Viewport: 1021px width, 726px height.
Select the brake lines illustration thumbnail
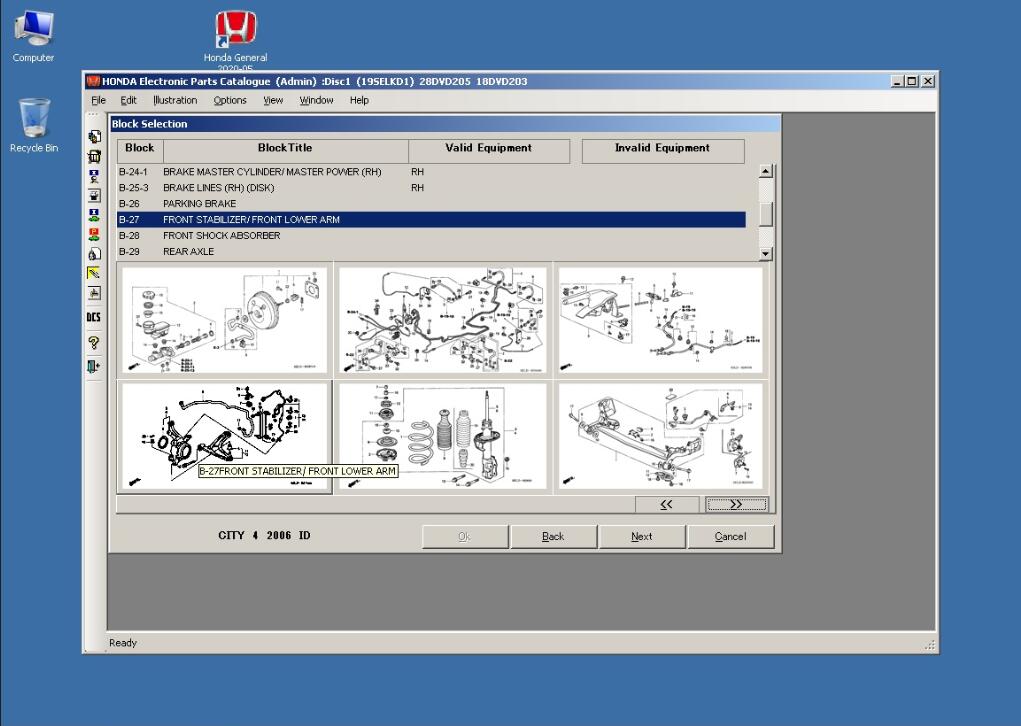(x=443, y=320)
